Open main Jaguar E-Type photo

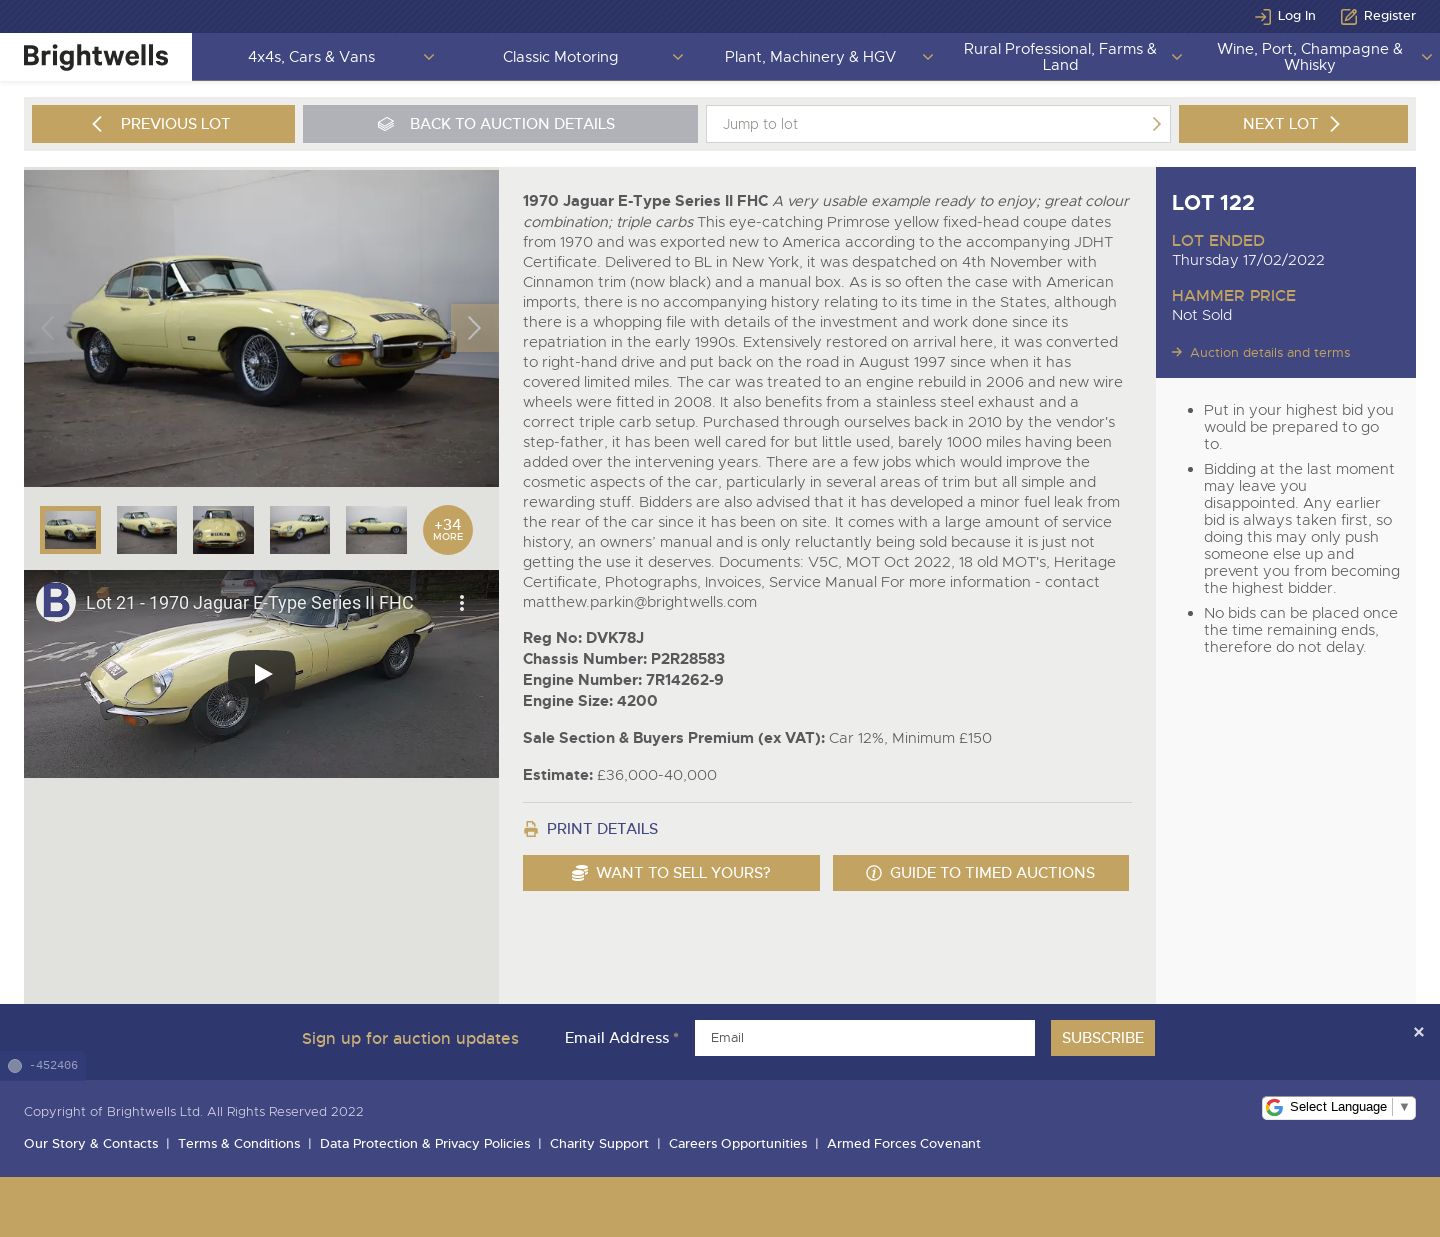pyautogui.click(x=261, y=328)
